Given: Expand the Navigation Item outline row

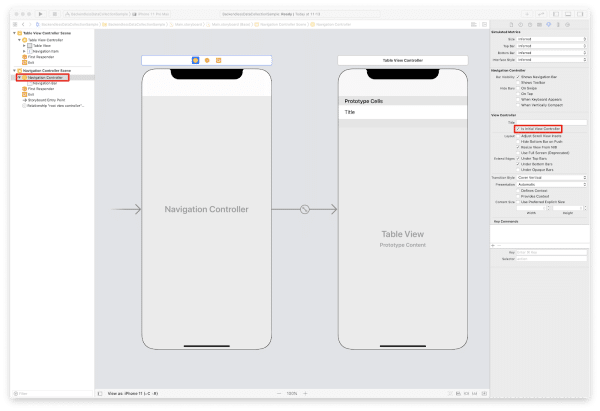Looking at the screenshot, I should [24, 51].
